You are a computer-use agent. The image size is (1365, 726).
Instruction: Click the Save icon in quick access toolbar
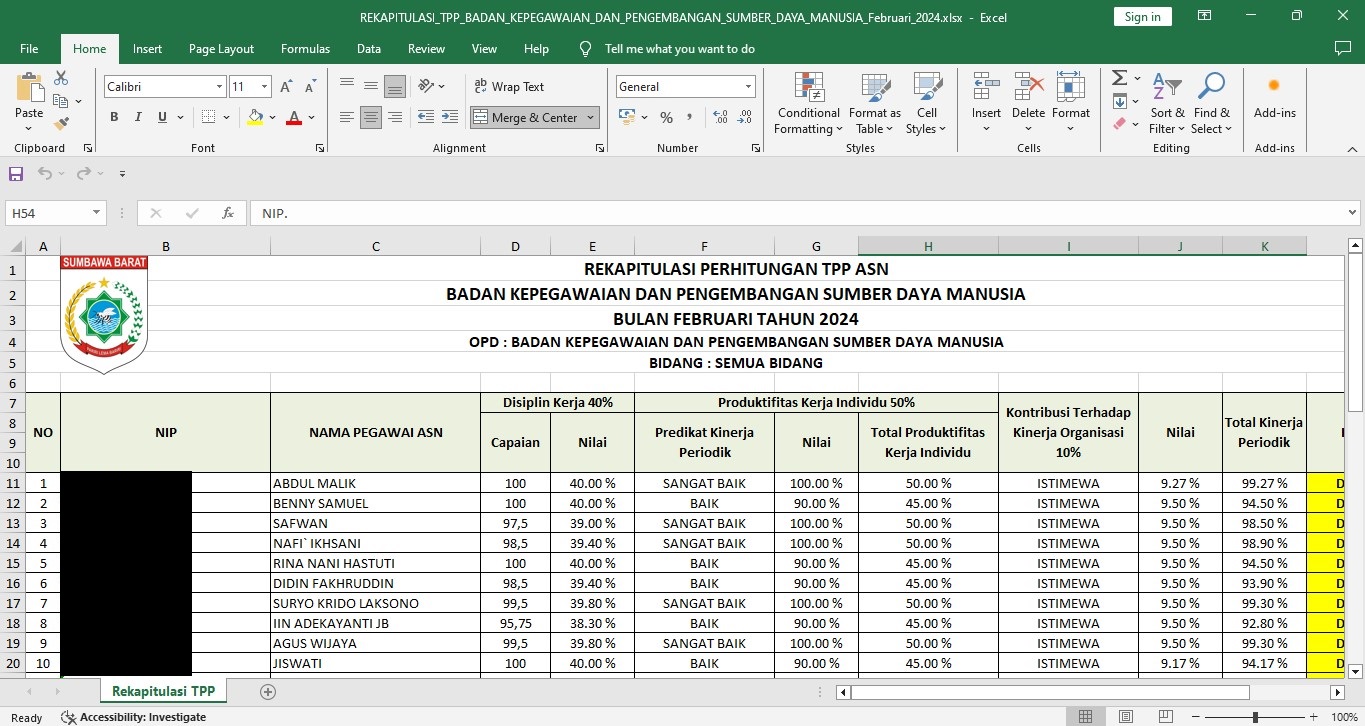(16, 174)
